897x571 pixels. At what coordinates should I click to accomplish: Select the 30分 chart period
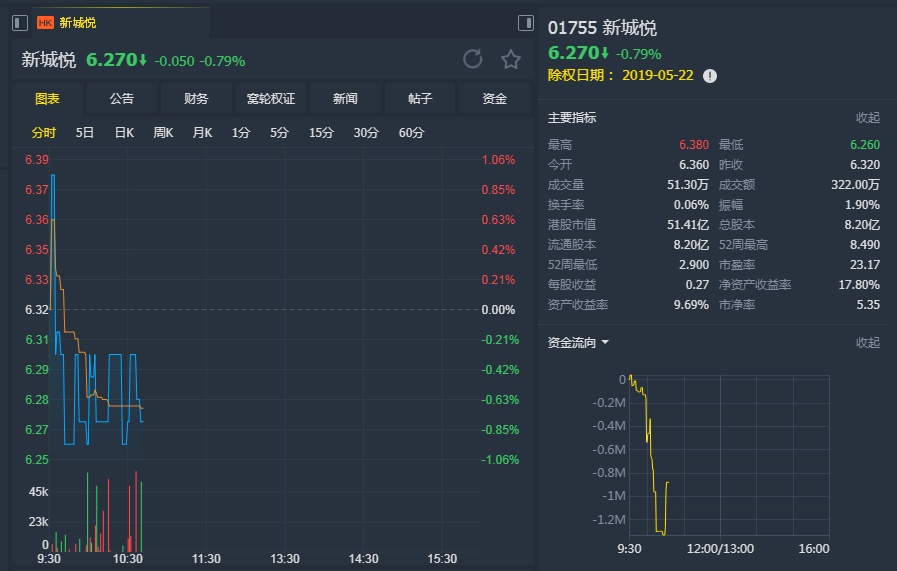coord(366,133)
